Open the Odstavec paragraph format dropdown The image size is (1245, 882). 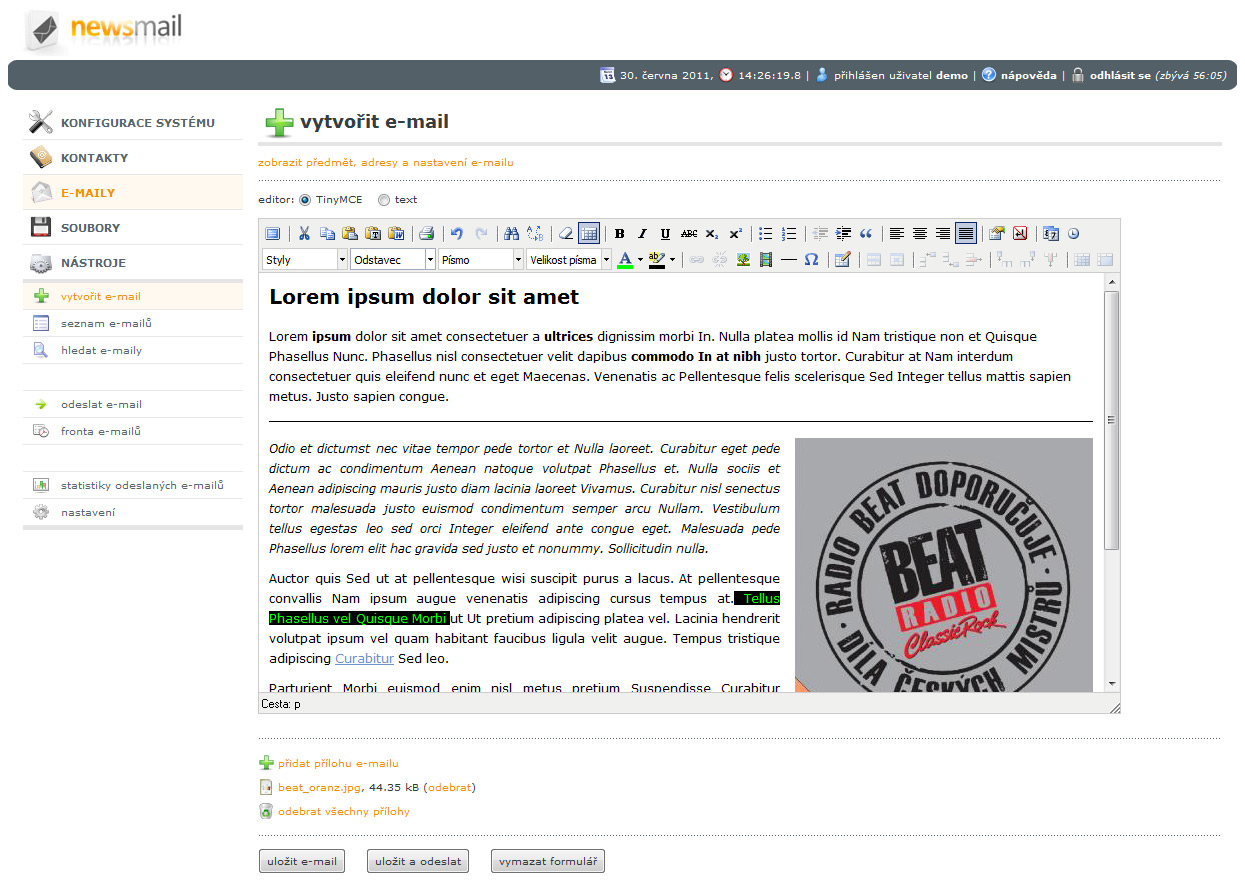click(393, 260)
